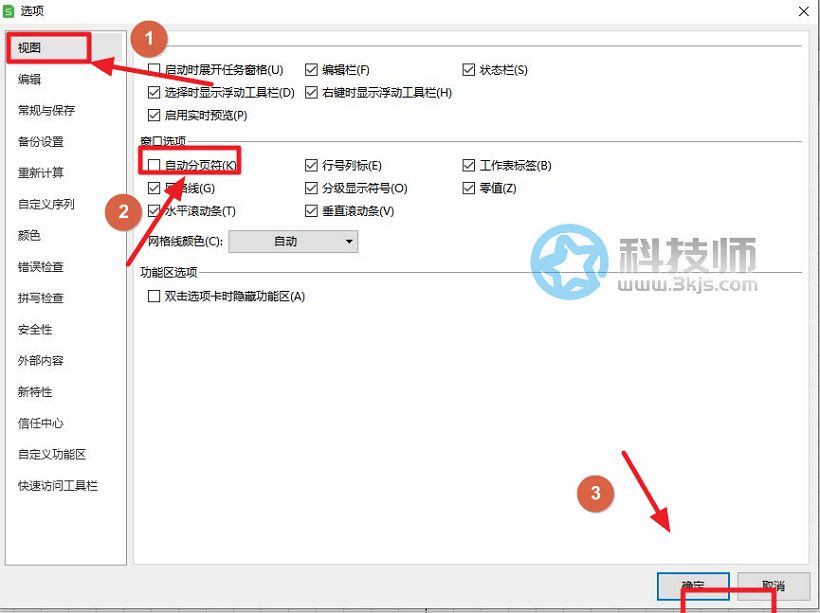Screen dimensions: 820x613
Task: Click the WPS spreadsheet icon in title bar
Action: tap(10, 10)
